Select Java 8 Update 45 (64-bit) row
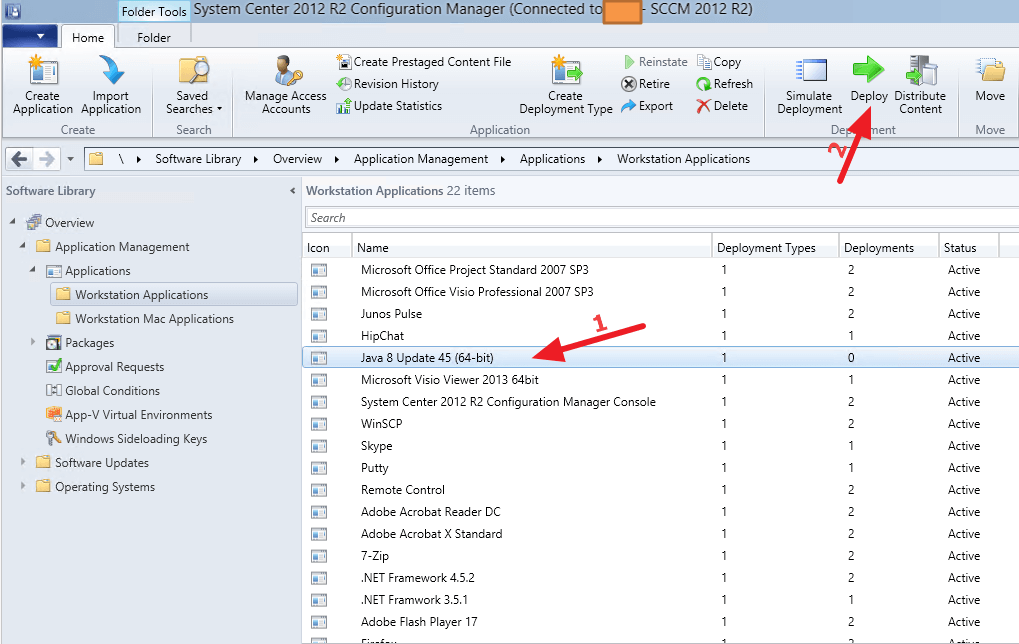The width and height of the screenshot is (1019, 644). (x=660, y=357)
